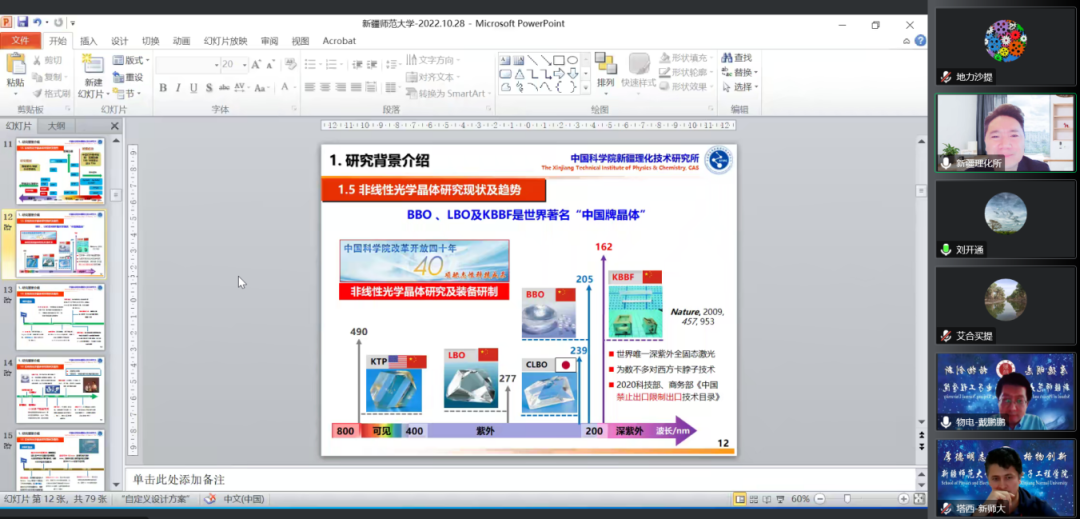Create a new slide with 新建幻灯片 icon
This screenshot has height=519, width=1080.
tap(93, 66)
